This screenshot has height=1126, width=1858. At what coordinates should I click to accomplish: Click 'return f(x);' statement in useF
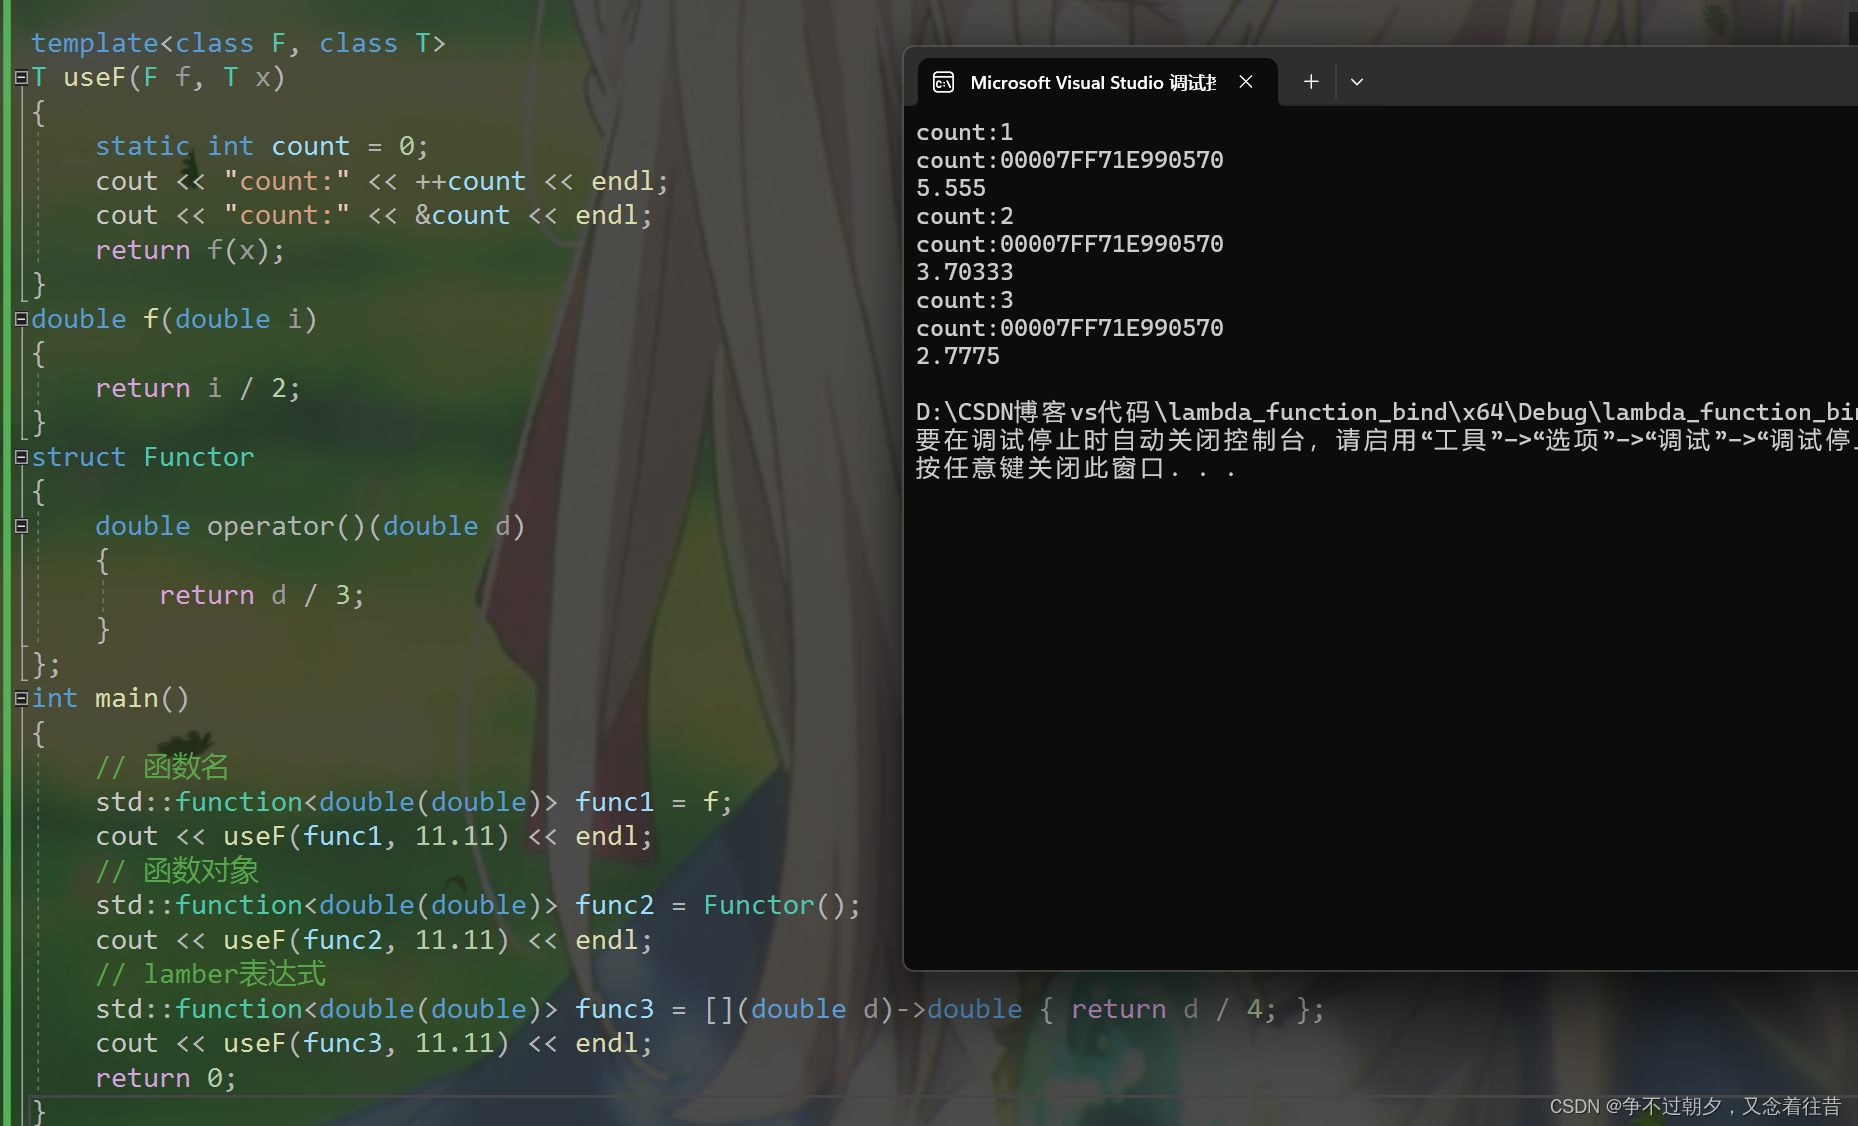coord(190,250)
